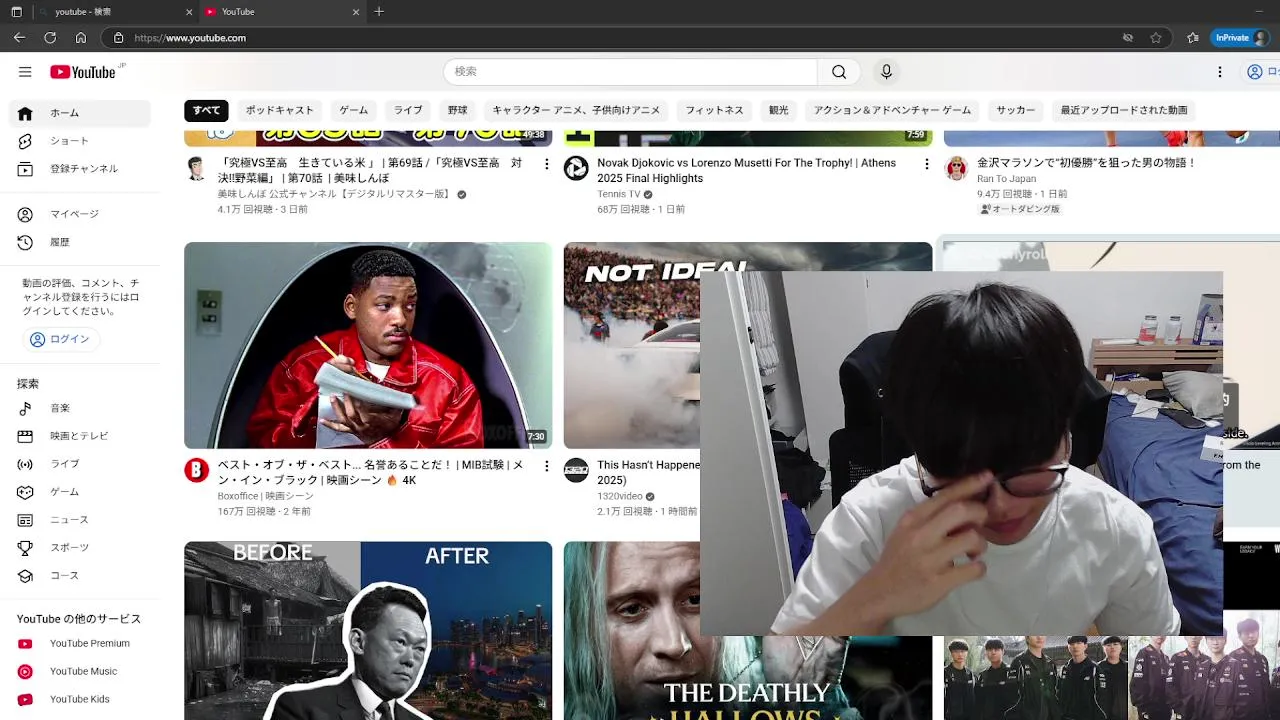Screen dimensions: 1280x720
Task: Open the YouTube hamburger guide menu
Action: pyautogui.click(x=25, y=72)
